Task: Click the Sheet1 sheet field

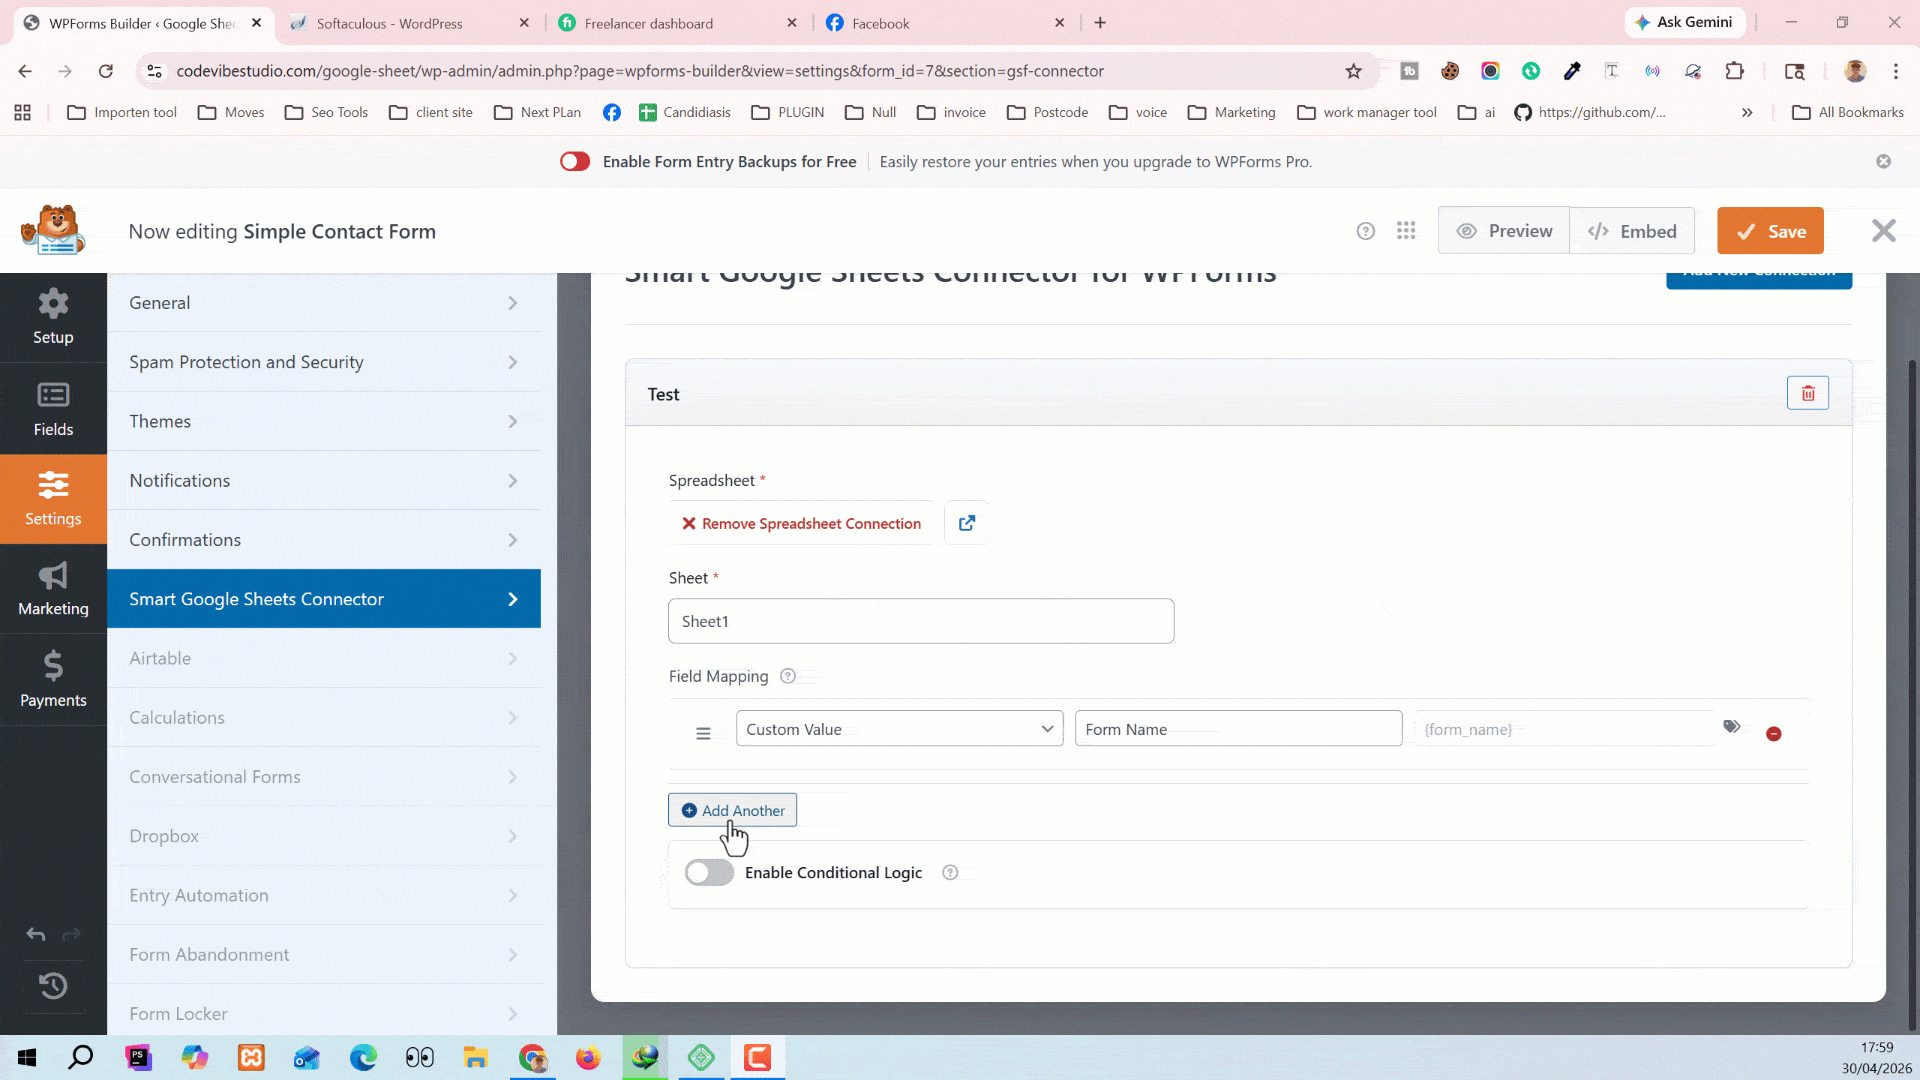Action: coord(921,621)
